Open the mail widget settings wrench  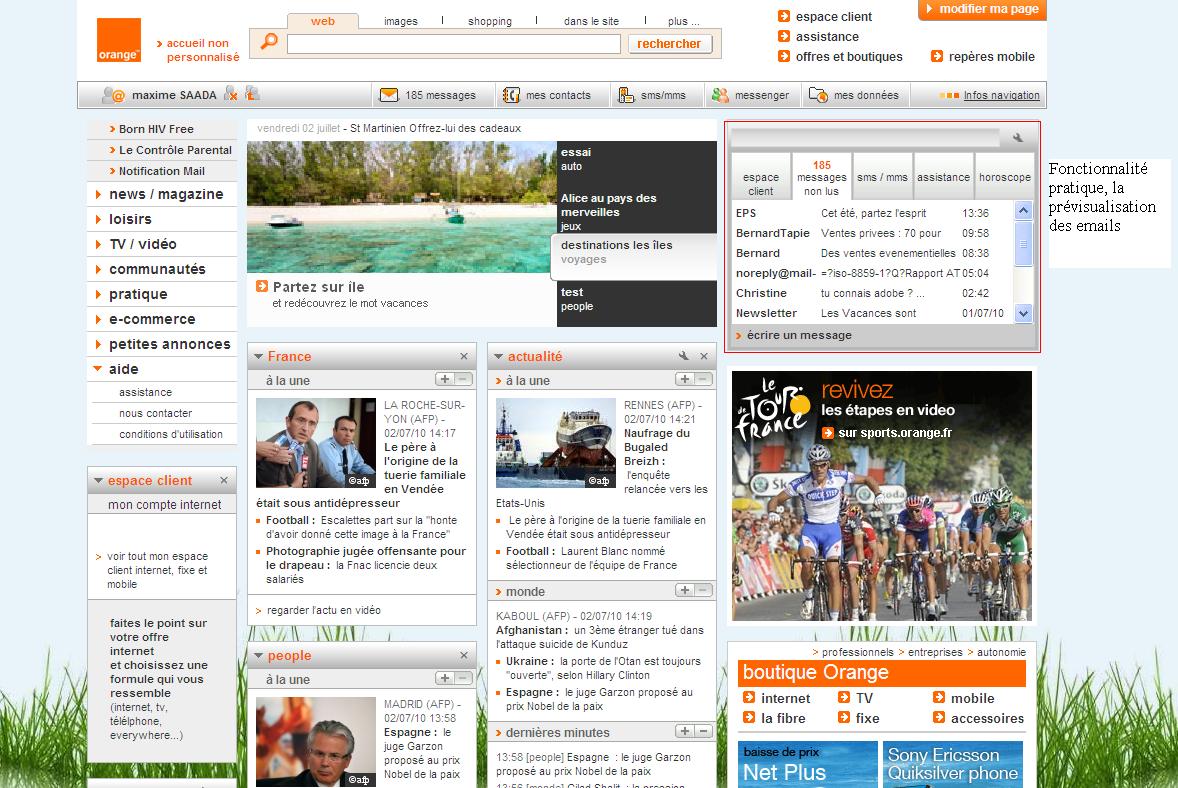pyautogui.click(x=1017, y=137)
